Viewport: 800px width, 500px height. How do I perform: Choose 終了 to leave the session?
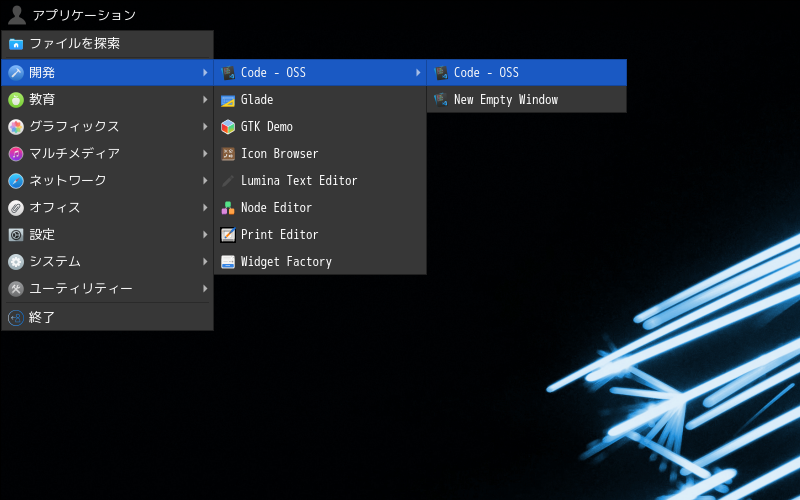107,318
